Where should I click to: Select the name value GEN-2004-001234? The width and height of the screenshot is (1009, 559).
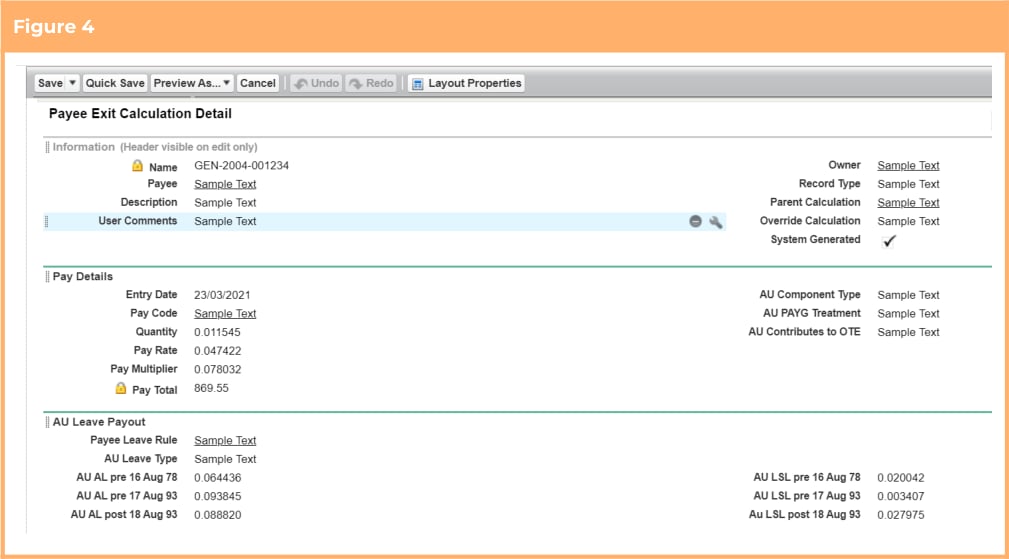coord(241,165)
